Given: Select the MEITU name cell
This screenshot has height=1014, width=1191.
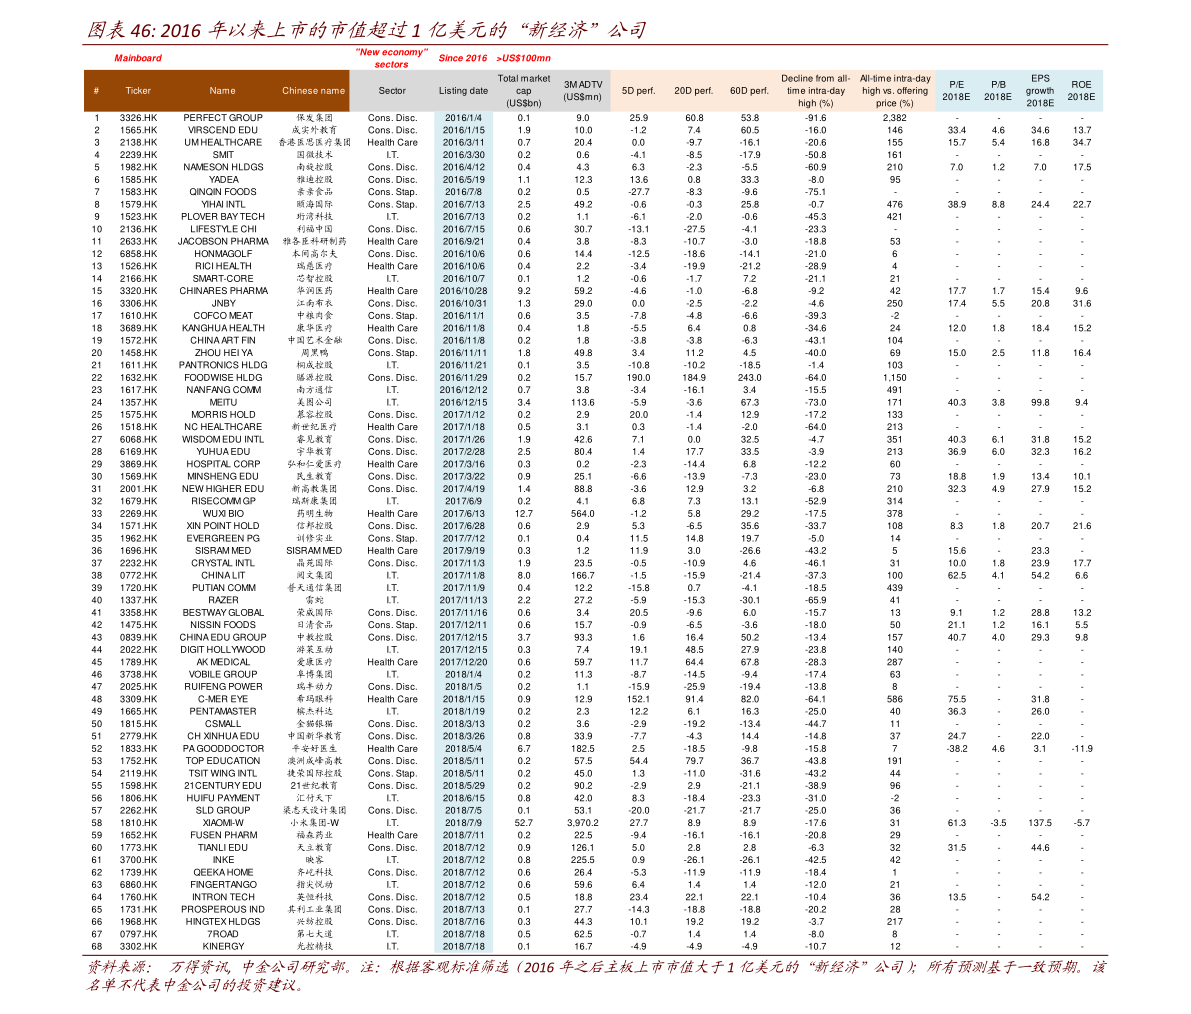Looking at the screenshot, I should click(x=223, y=403).
